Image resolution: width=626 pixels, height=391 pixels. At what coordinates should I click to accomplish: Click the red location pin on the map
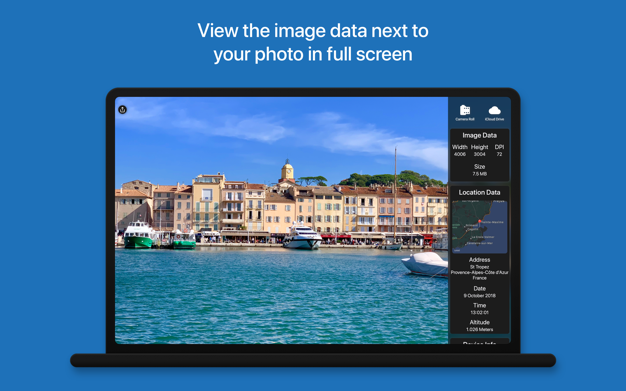(x=479, y=221)
